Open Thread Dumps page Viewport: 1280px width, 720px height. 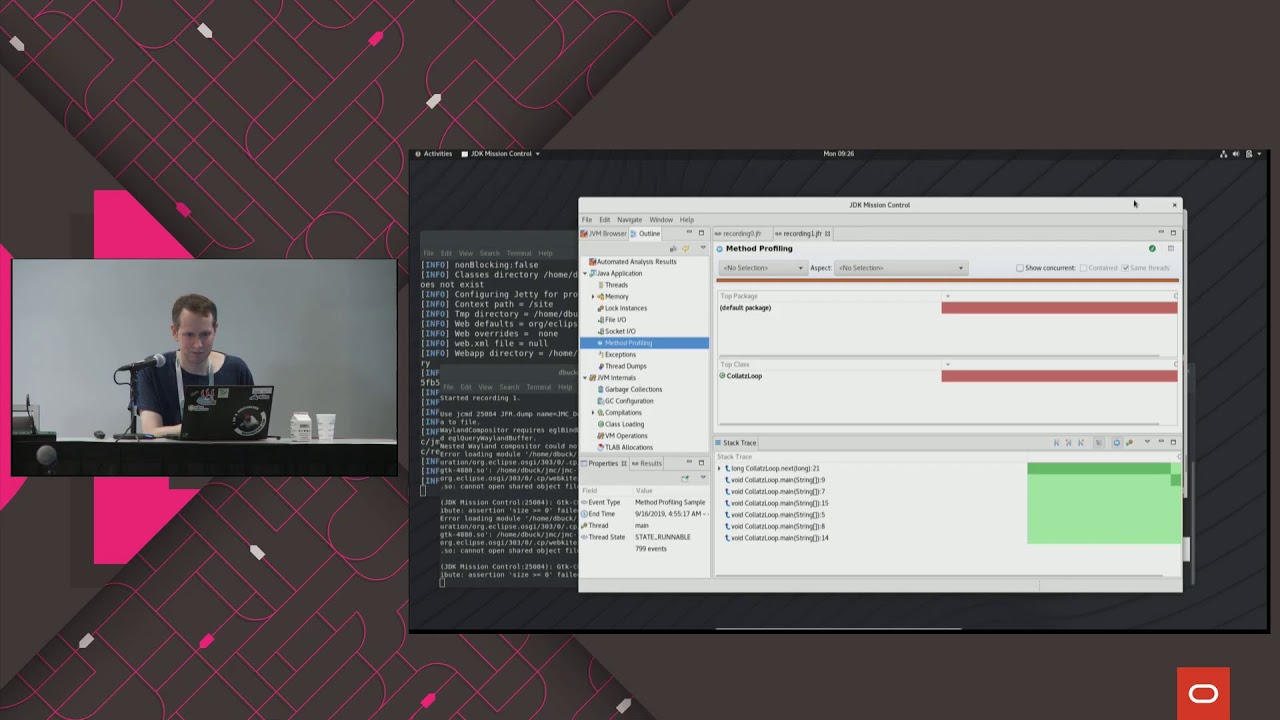pyautogui.click(x=621, y=366)
